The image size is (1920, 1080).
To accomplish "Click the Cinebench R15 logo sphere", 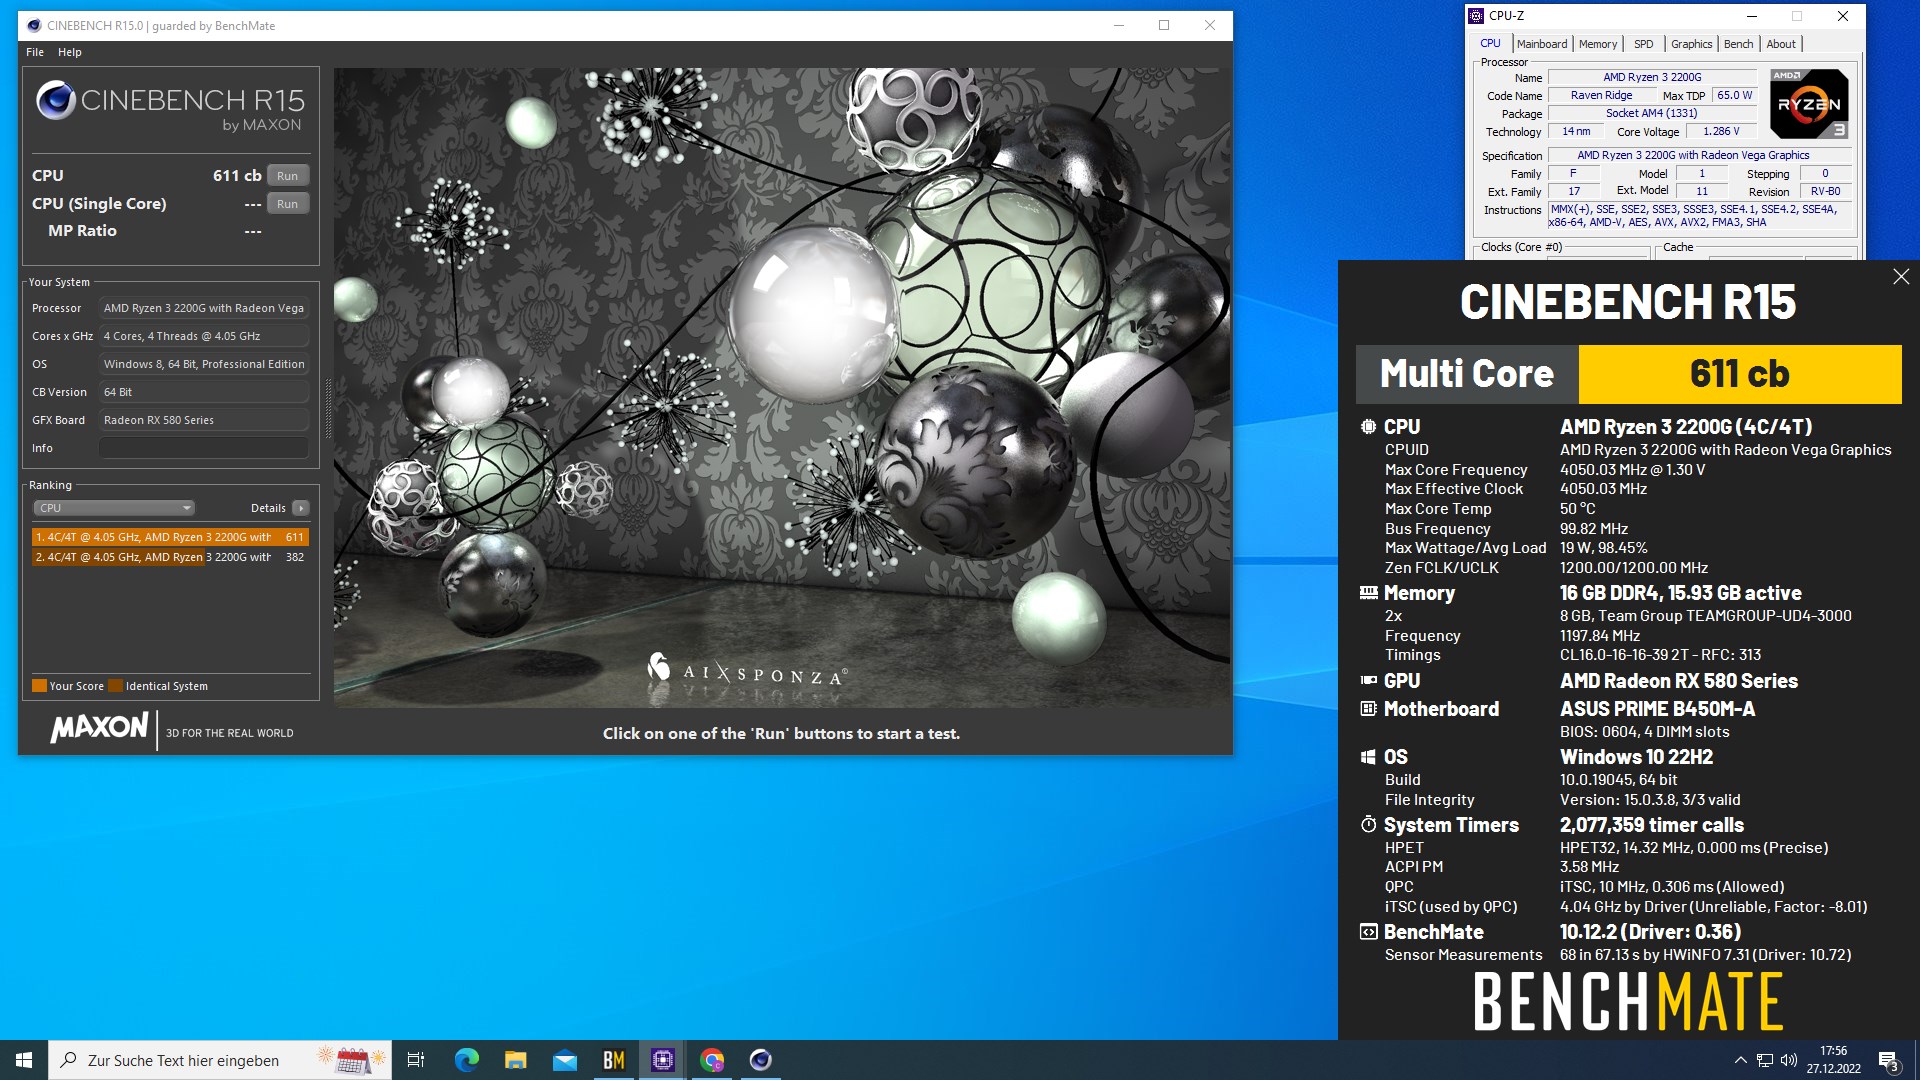I will point(56,101).
